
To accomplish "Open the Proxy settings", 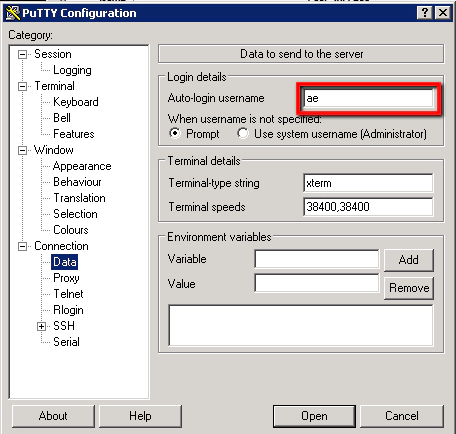I will [66, 278].
